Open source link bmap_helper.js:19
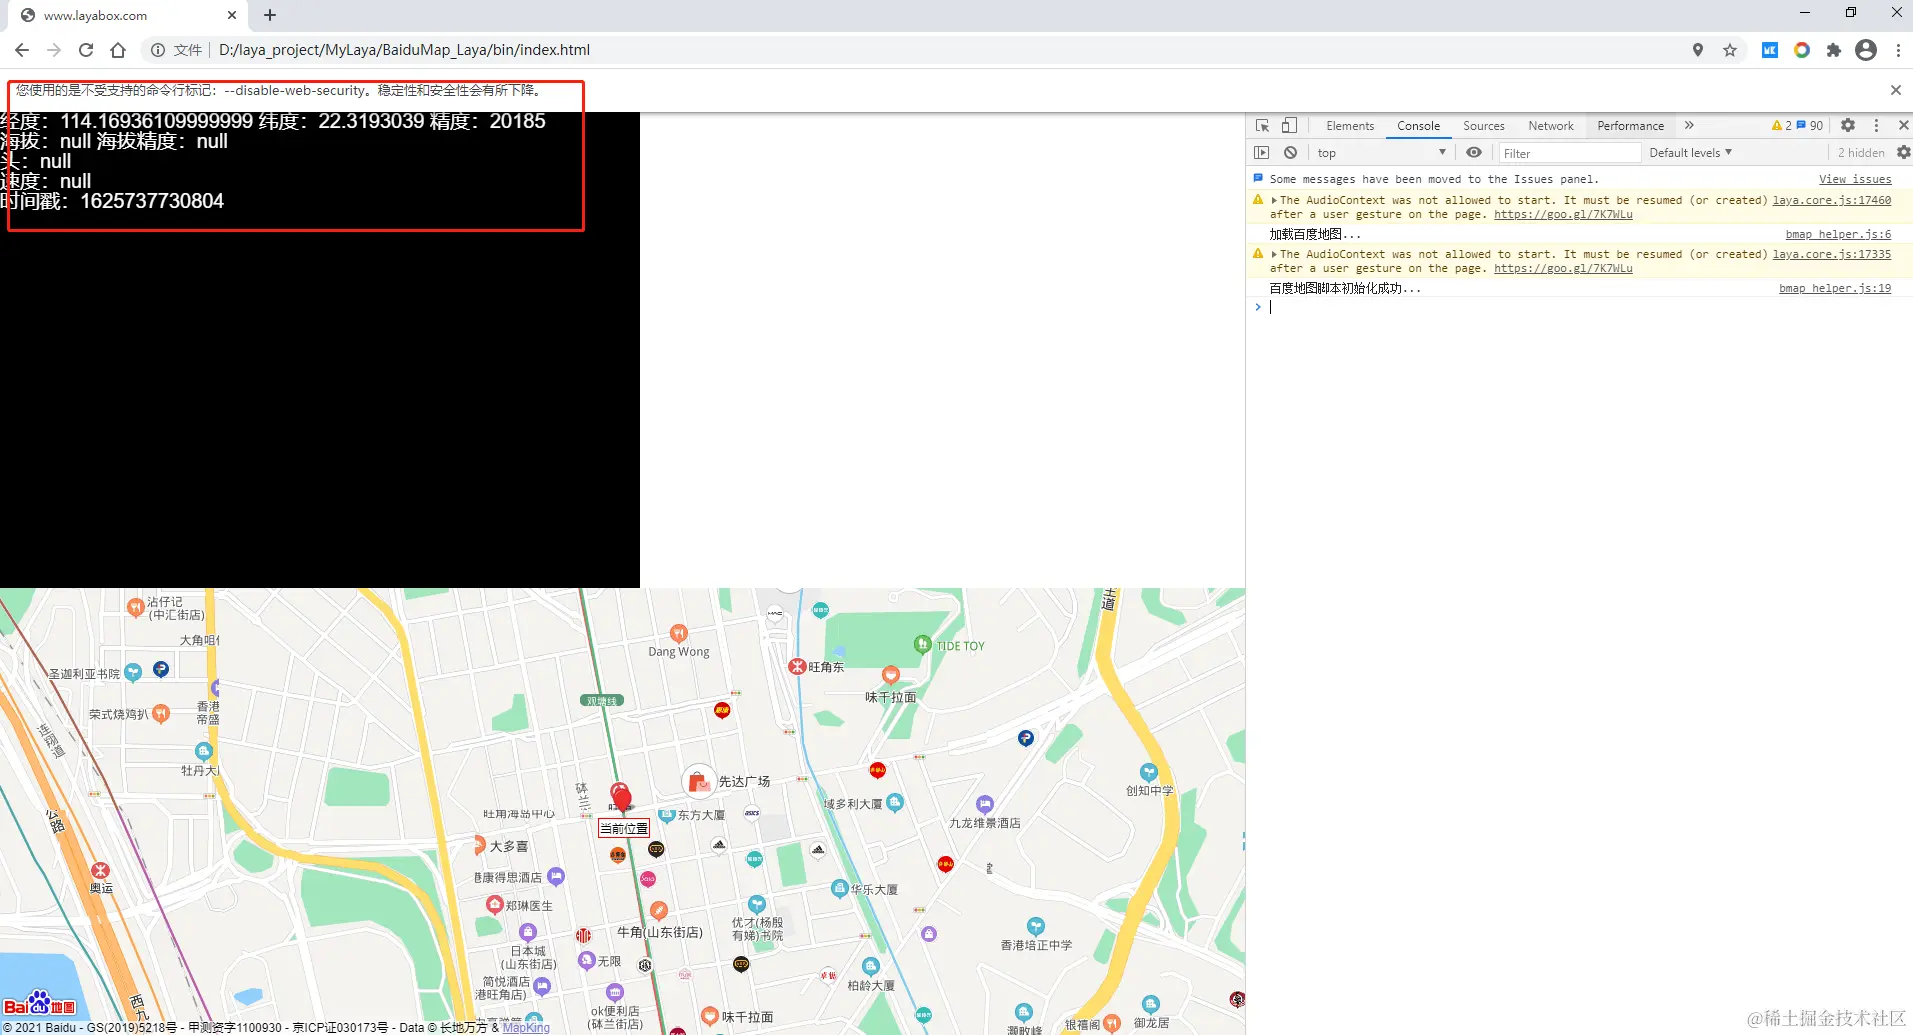This screenshot has width=1913, height=1035. (1835, 288)
